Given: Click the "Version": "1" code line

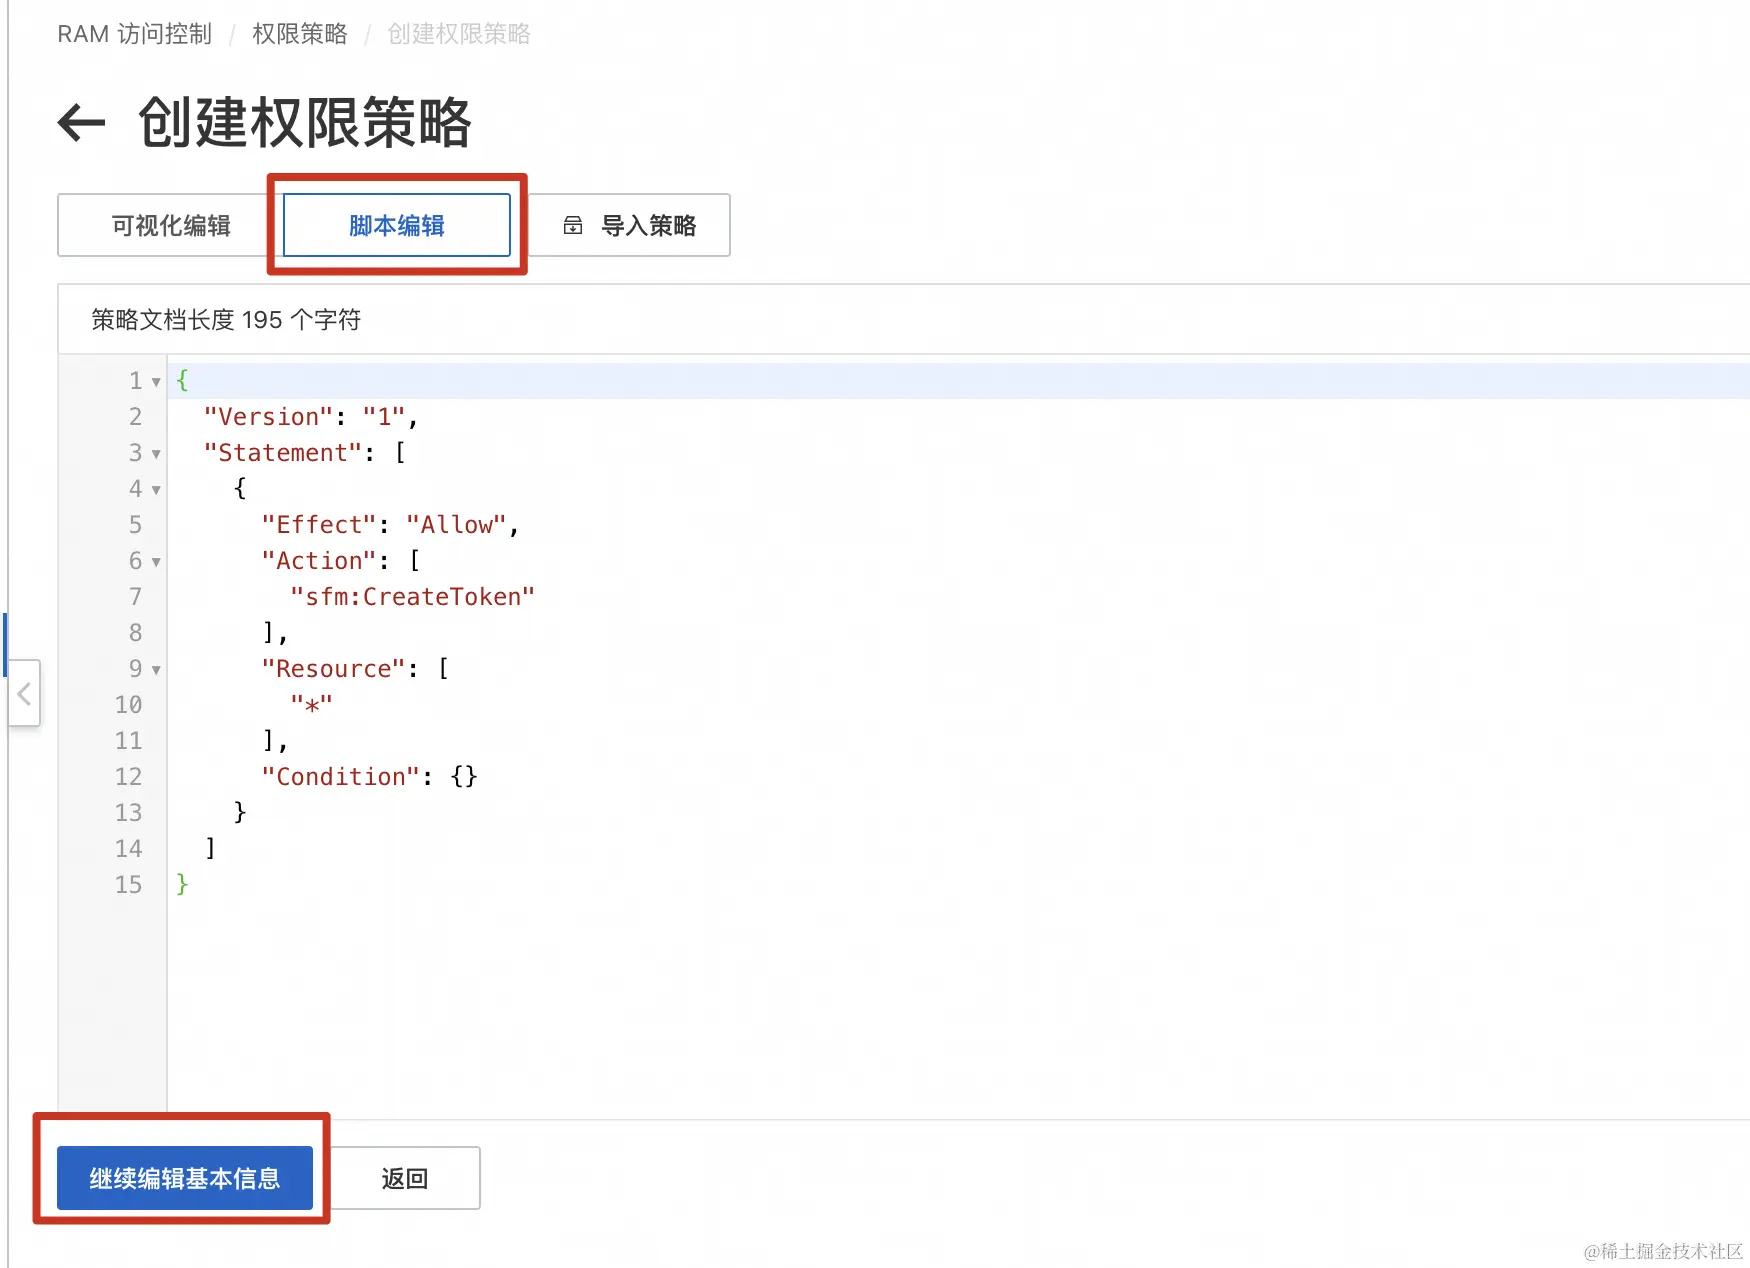Looking at the screenshot, I should tap(311, 417).
